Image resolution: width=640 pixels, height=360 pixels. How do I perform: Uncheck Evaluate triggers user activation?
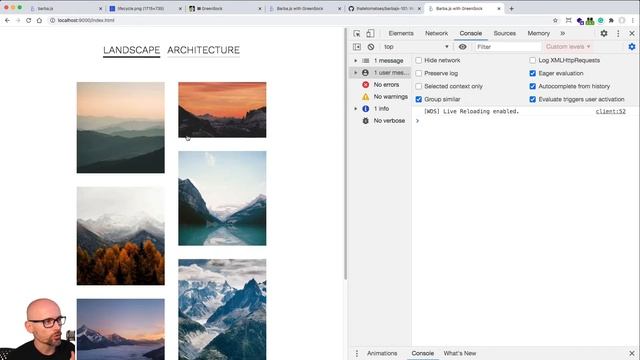[x=533, y=100]
